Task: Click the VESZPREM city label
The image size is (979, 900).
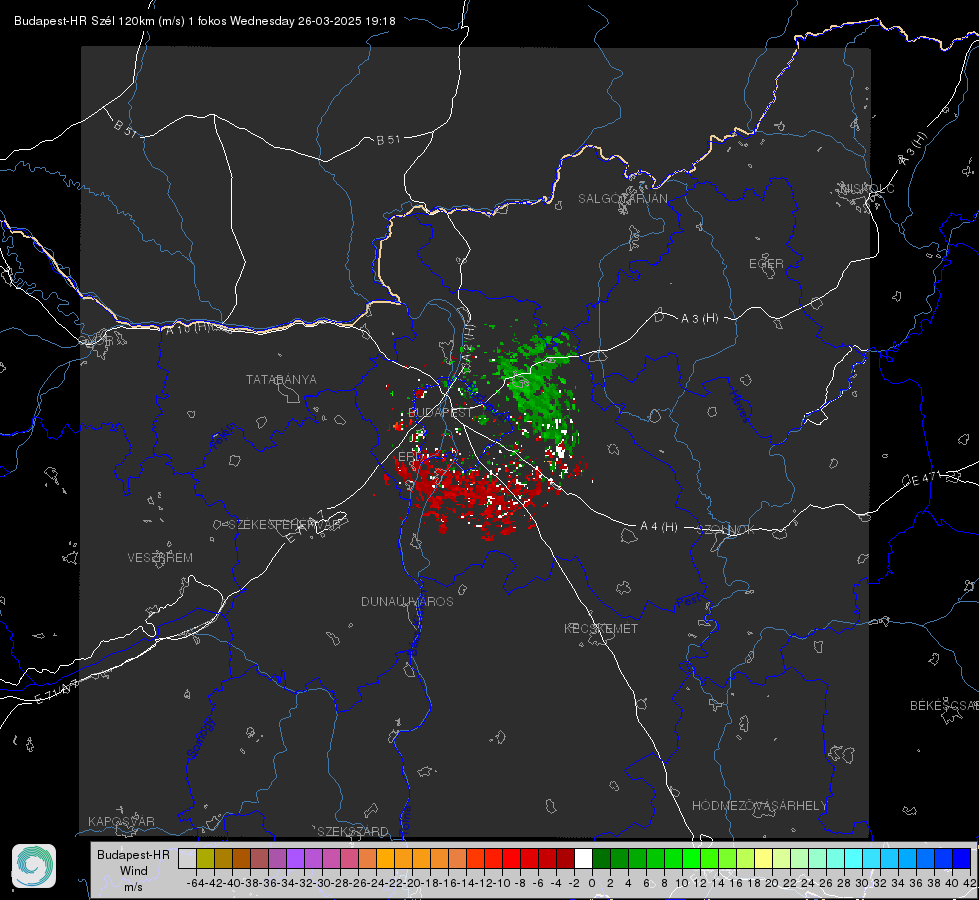Action: pyautogui.click(x=160, y=558)
